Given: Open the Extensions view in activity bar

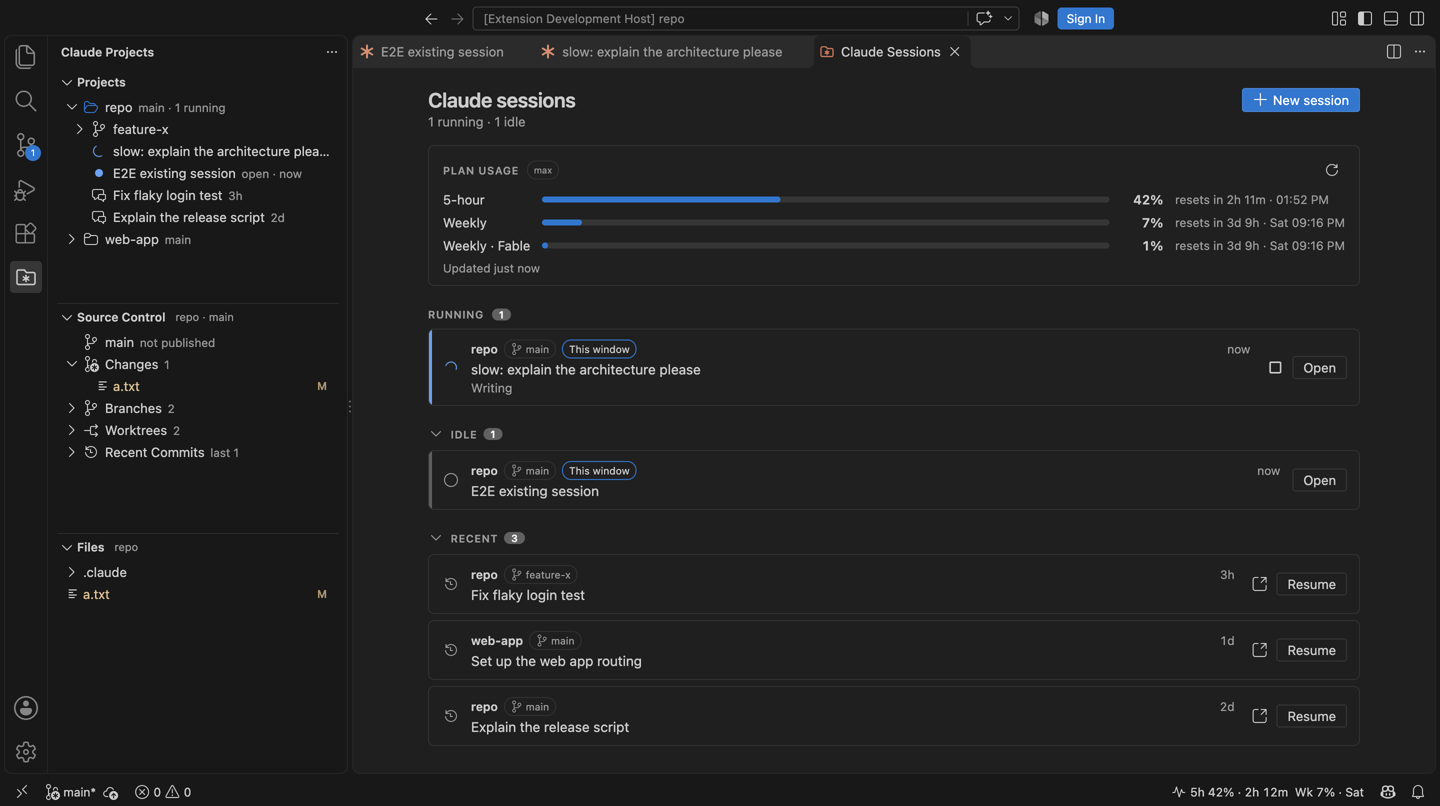Looking at the screenshot, I should coord(26,233).
